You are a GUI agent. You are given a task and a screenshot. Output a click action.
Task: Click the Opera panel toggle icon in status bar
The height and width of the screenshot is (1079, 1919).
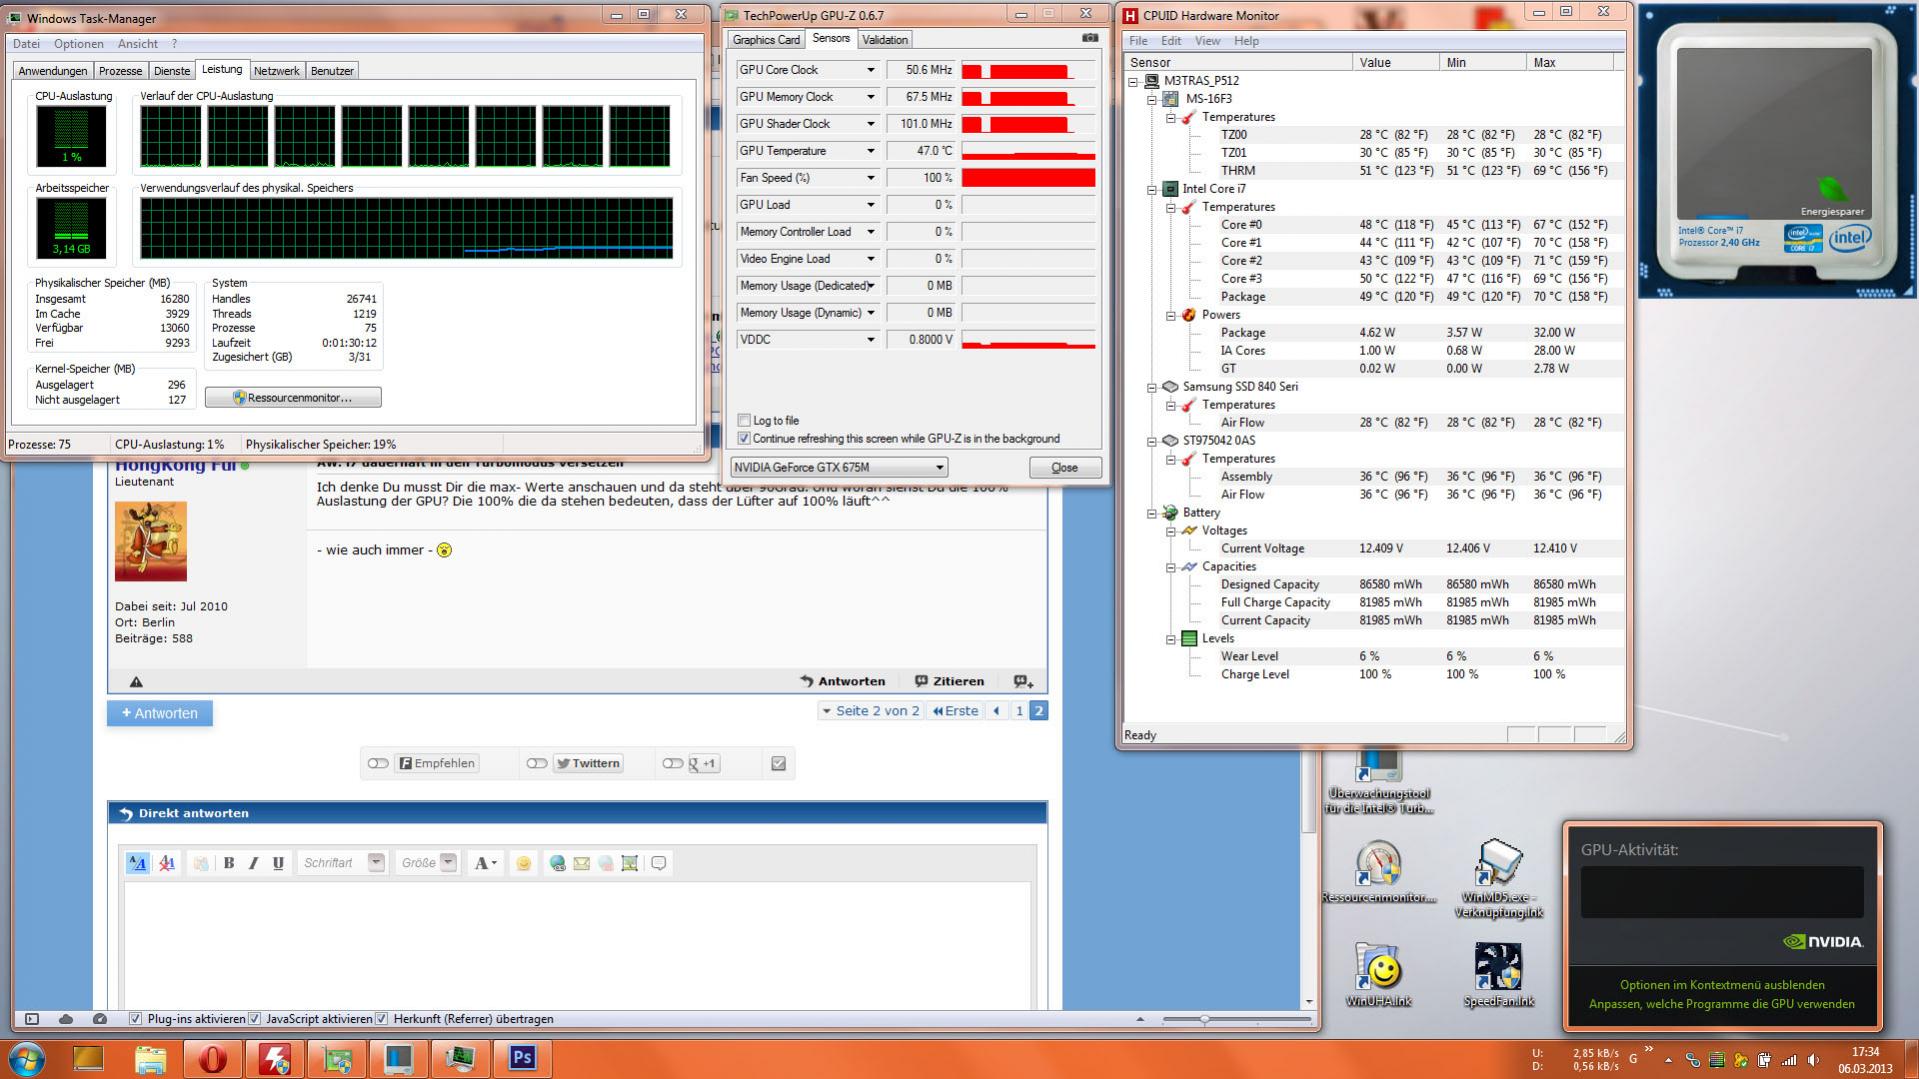(31, 1019)
